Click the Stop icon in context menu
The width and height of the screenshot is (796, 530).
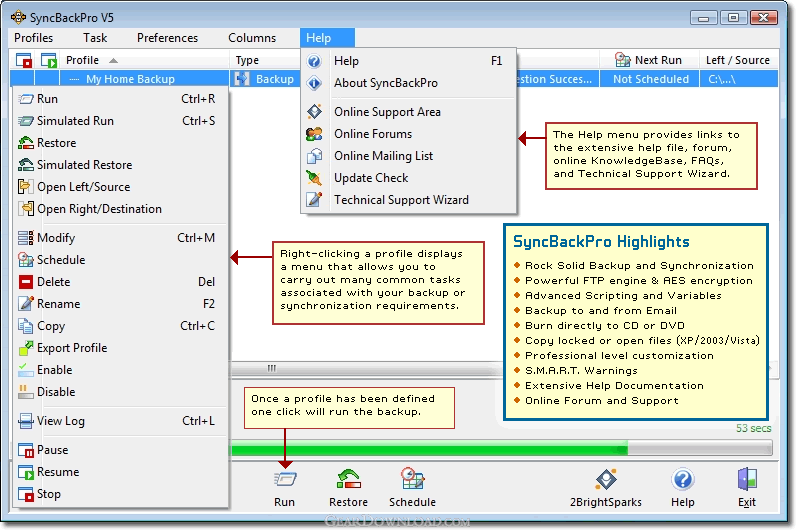click(x=26, y=494)
